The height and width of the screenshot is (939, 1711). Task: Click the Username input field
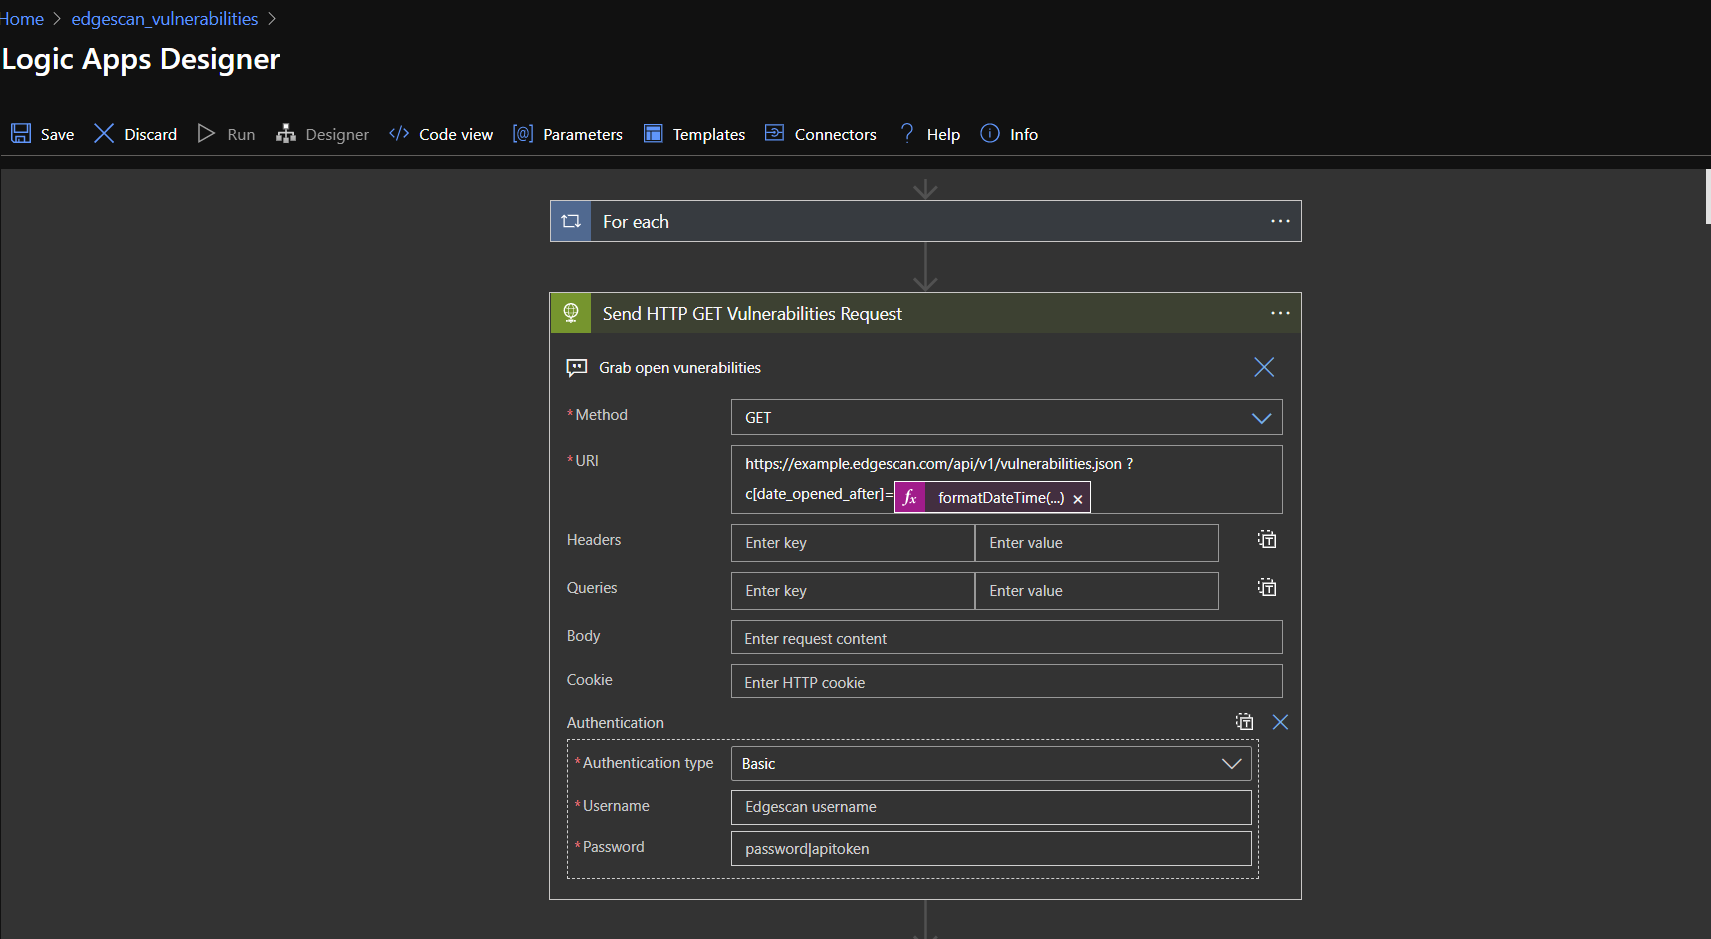[991, 807]
